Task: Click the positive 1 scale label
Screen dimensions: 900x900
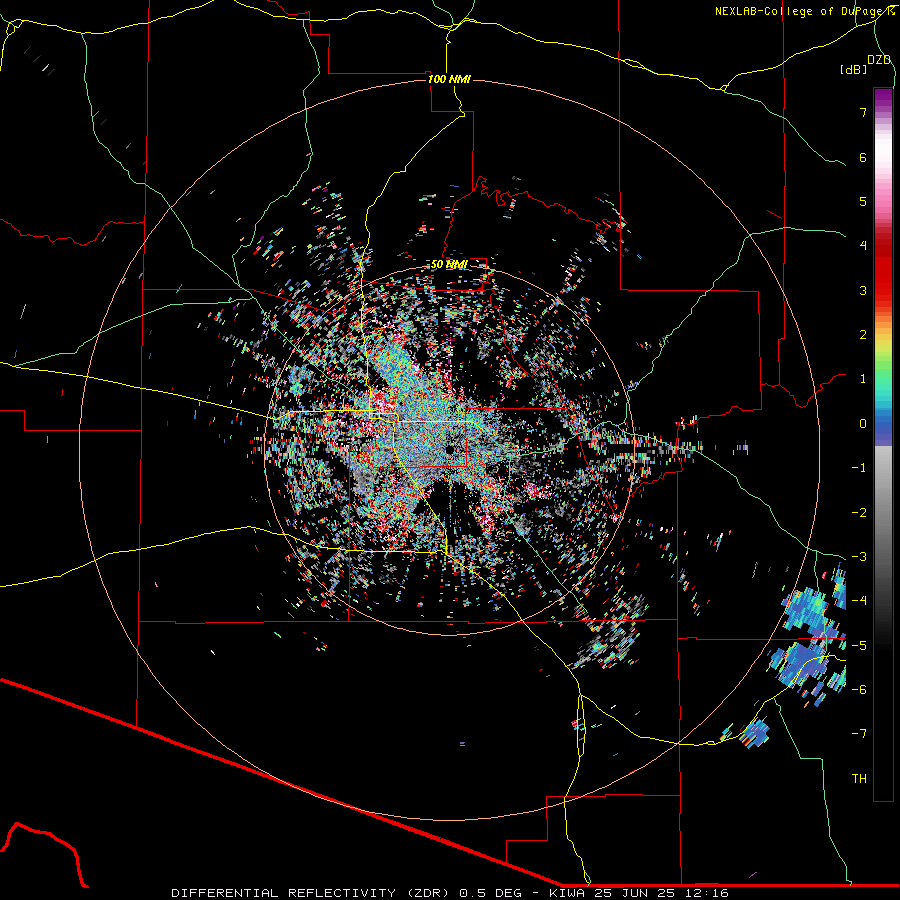Action: (863, 379)
